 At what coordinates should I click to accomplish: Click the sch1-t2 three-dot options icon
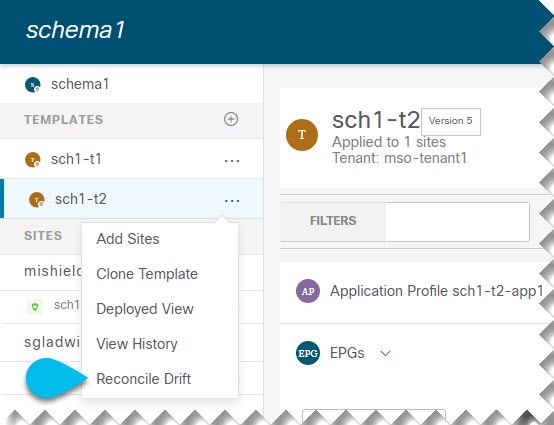232,201
